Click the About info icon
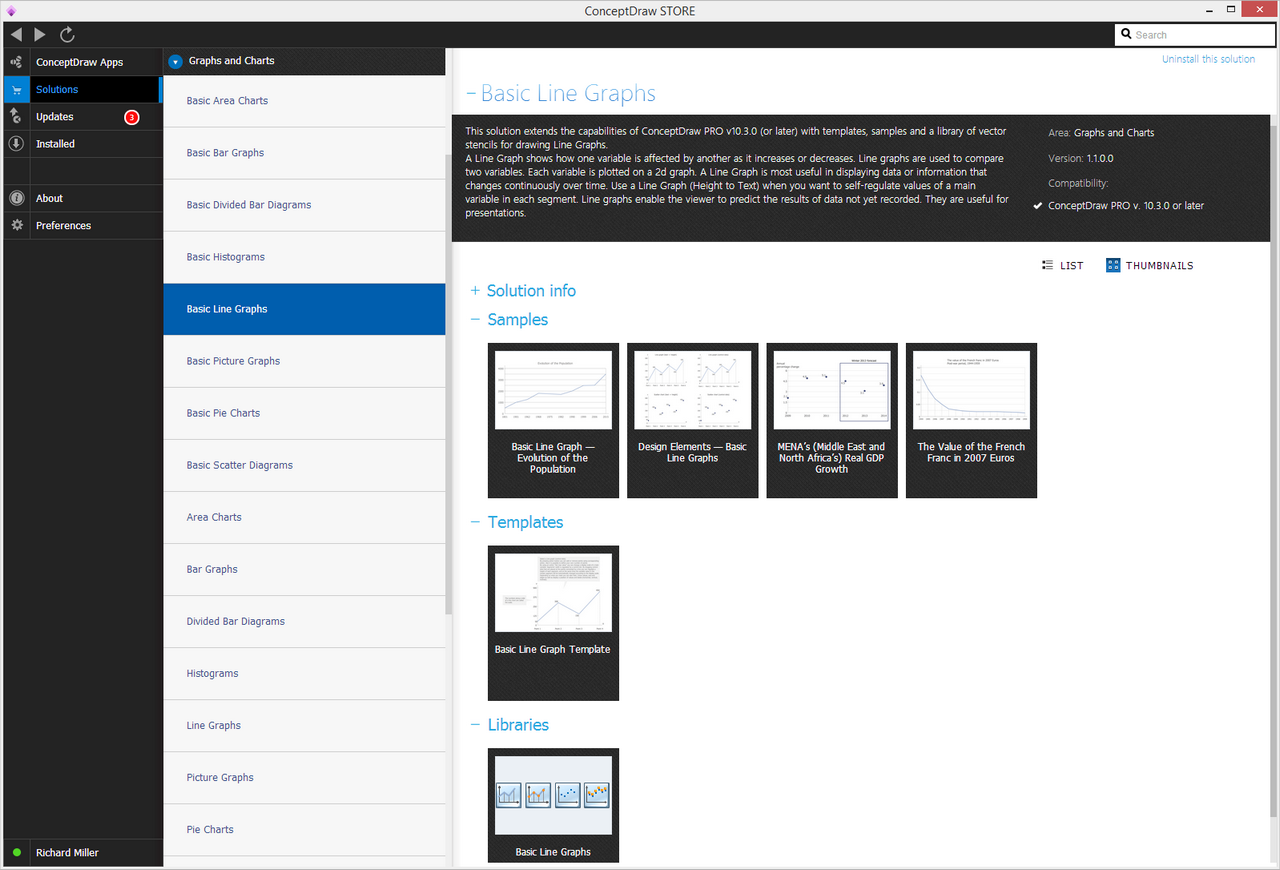Image resolution: width=1280 pixels, height=870 pixels. [x=16, y=198]
